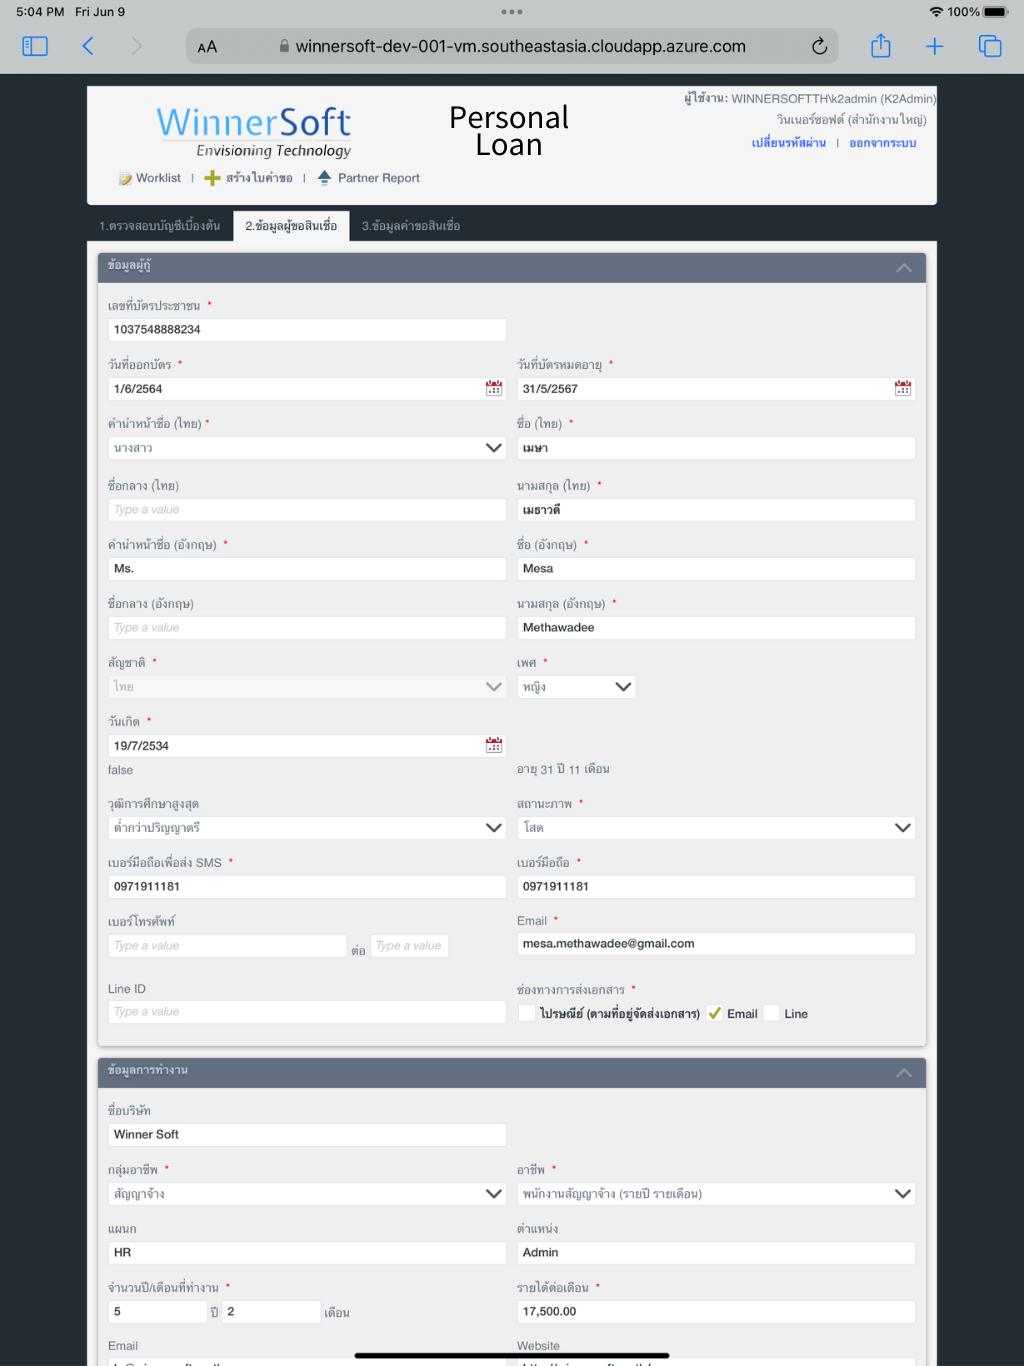Click the Worklist pencil icon
This screenshot has width=1024, height=1366.
(125, 178)
